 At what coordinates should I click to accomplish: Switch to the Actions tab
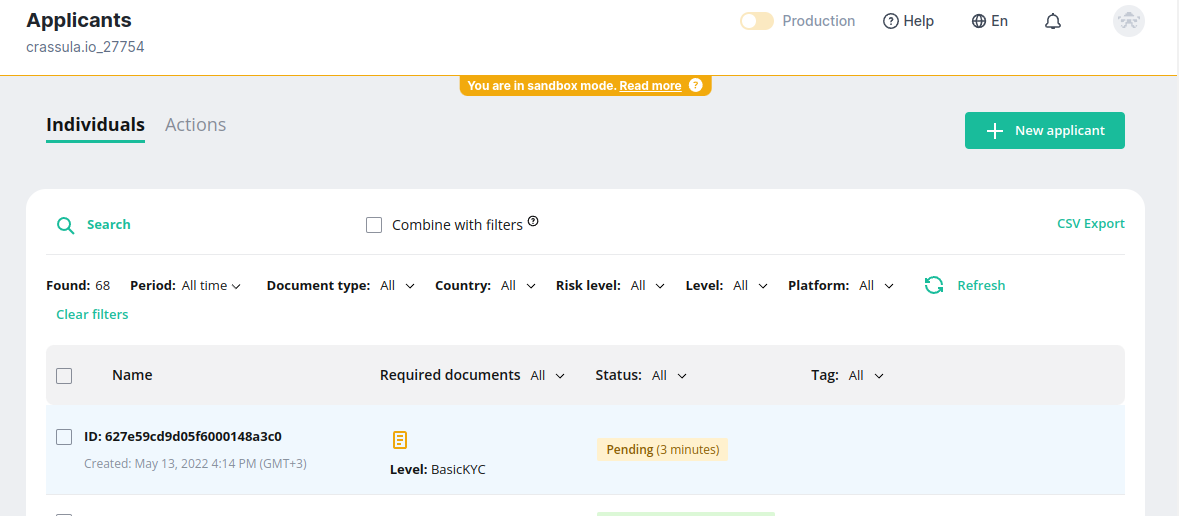[195, 125]
